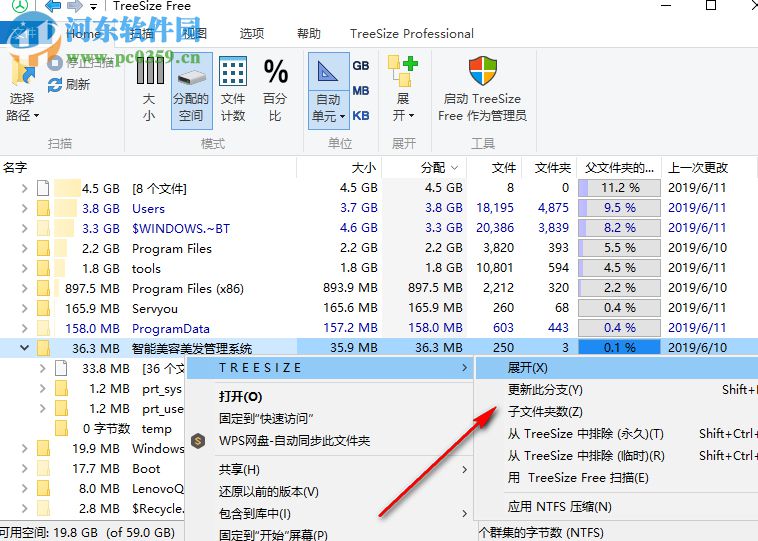Click the Program Files folder icon
Screen dimensions: 758x541
[44, 249]
